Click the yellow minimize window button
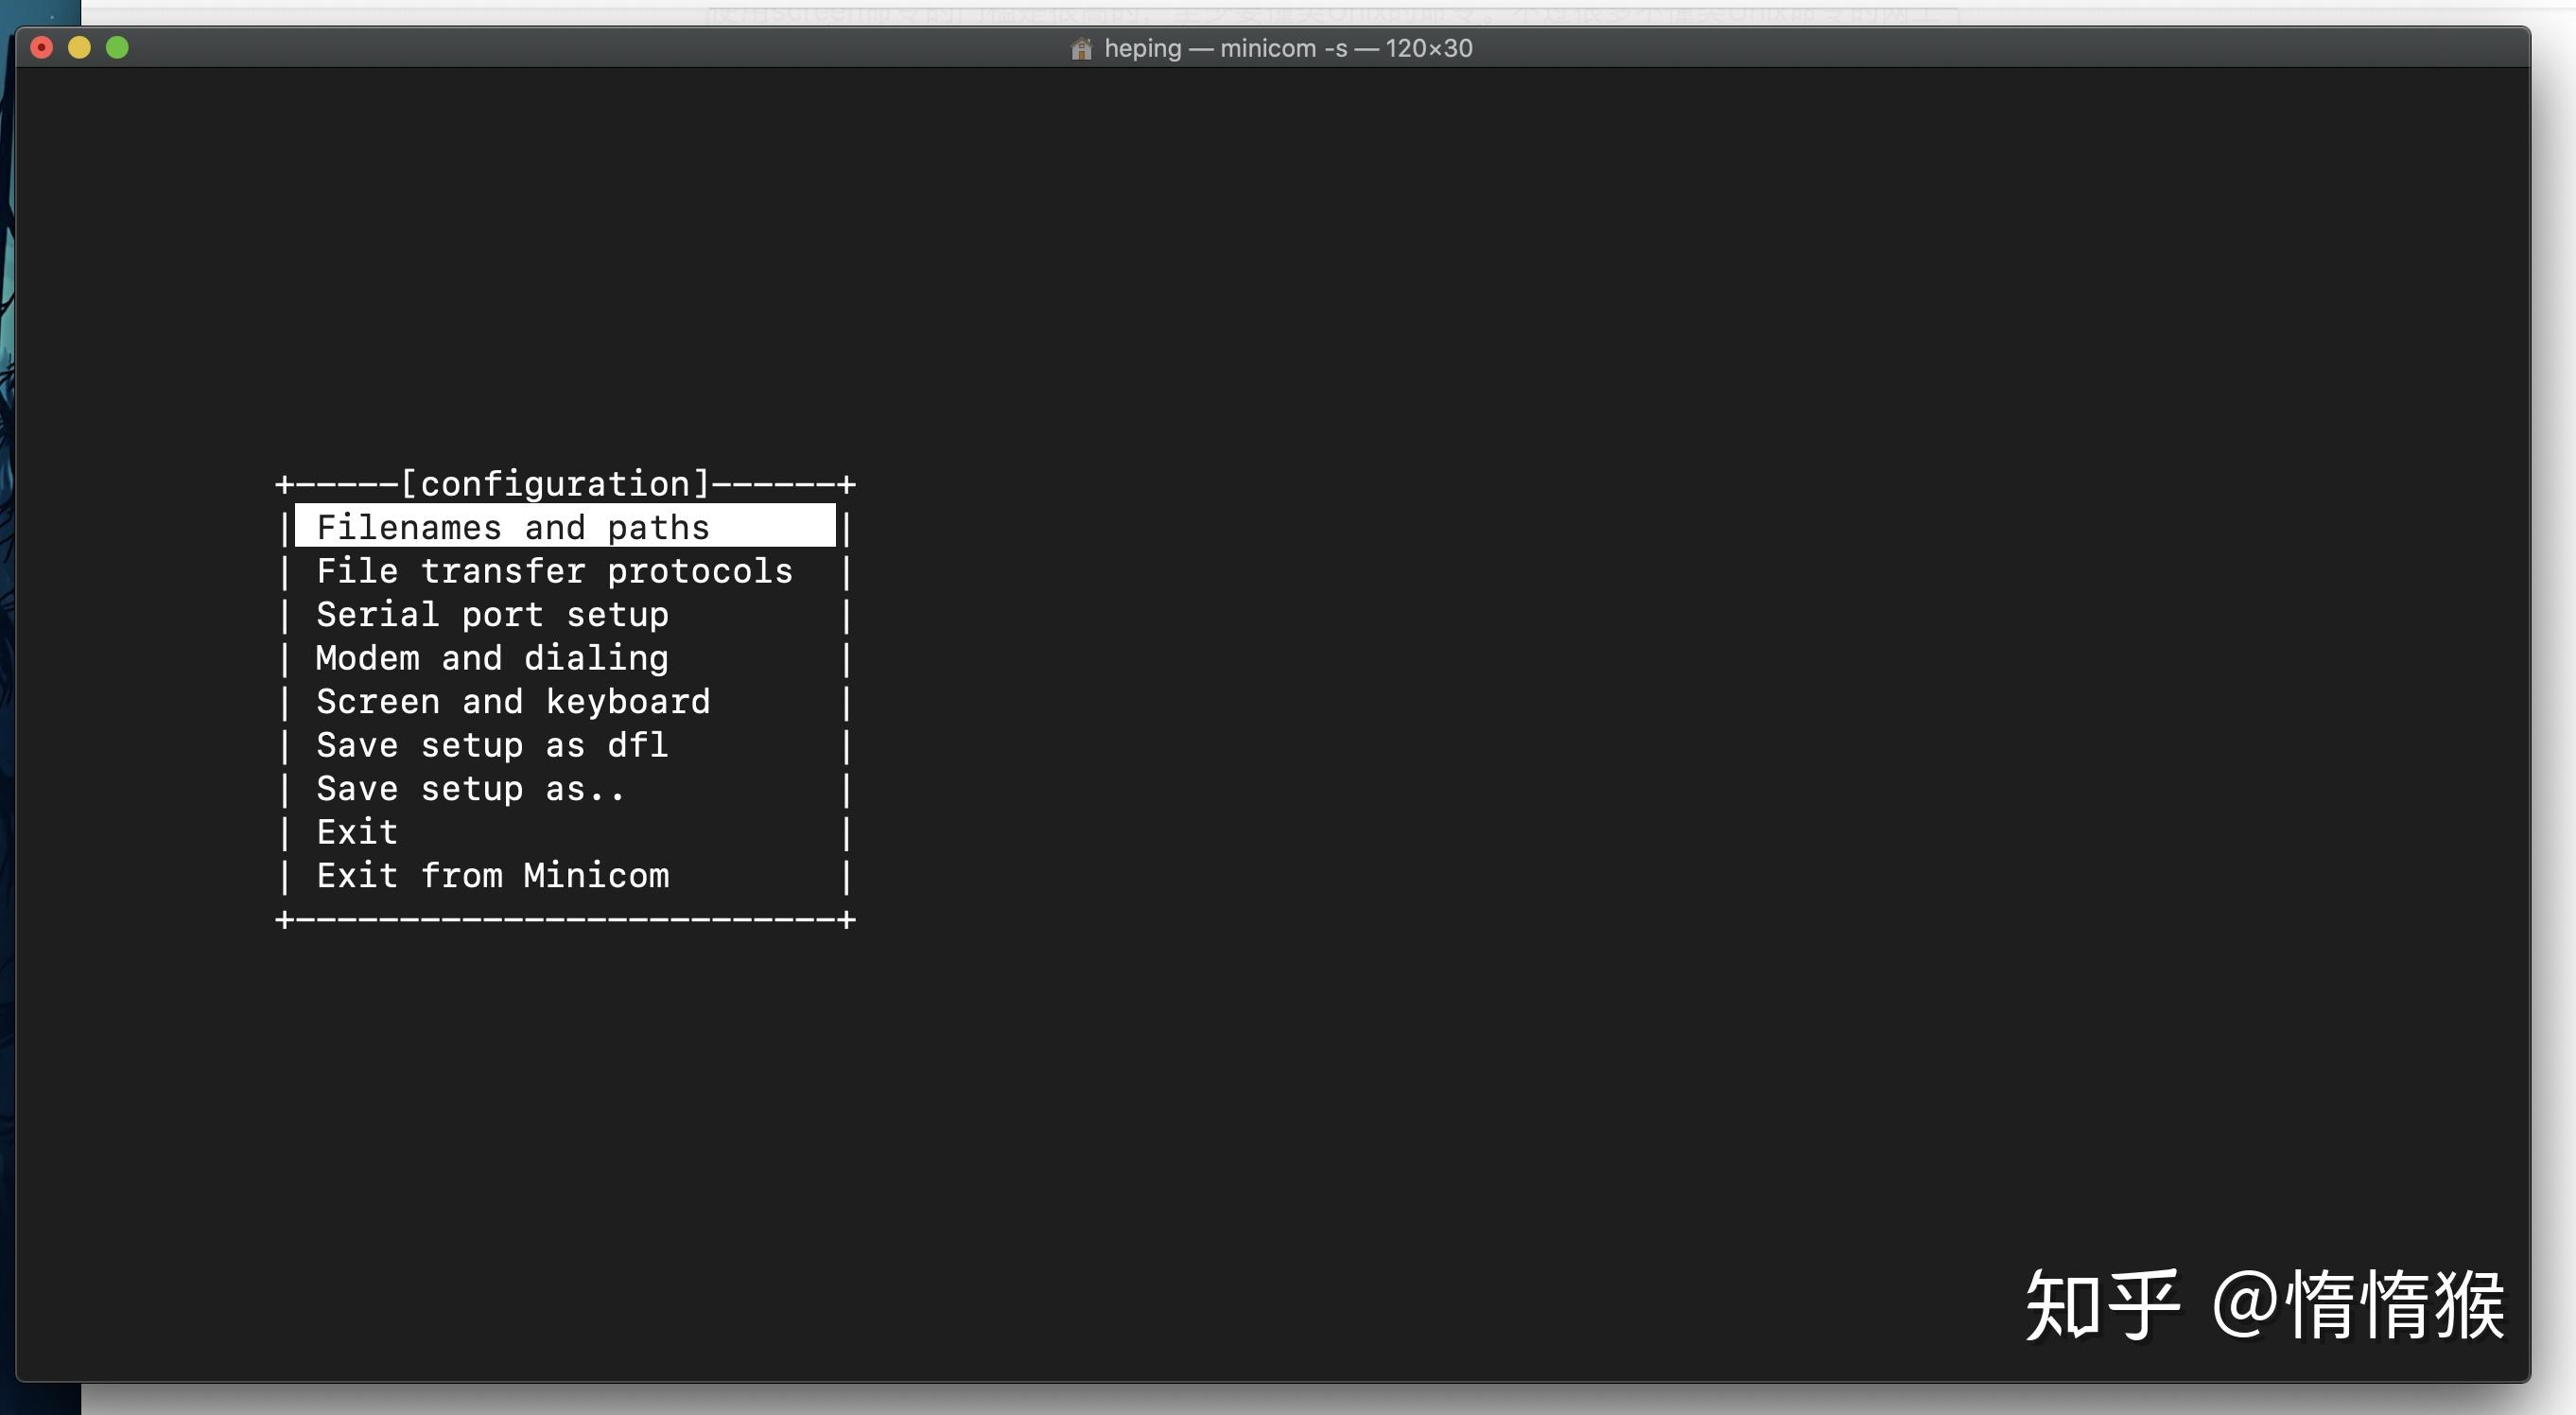2576x1415 pixels. click(x=79, y=47)
